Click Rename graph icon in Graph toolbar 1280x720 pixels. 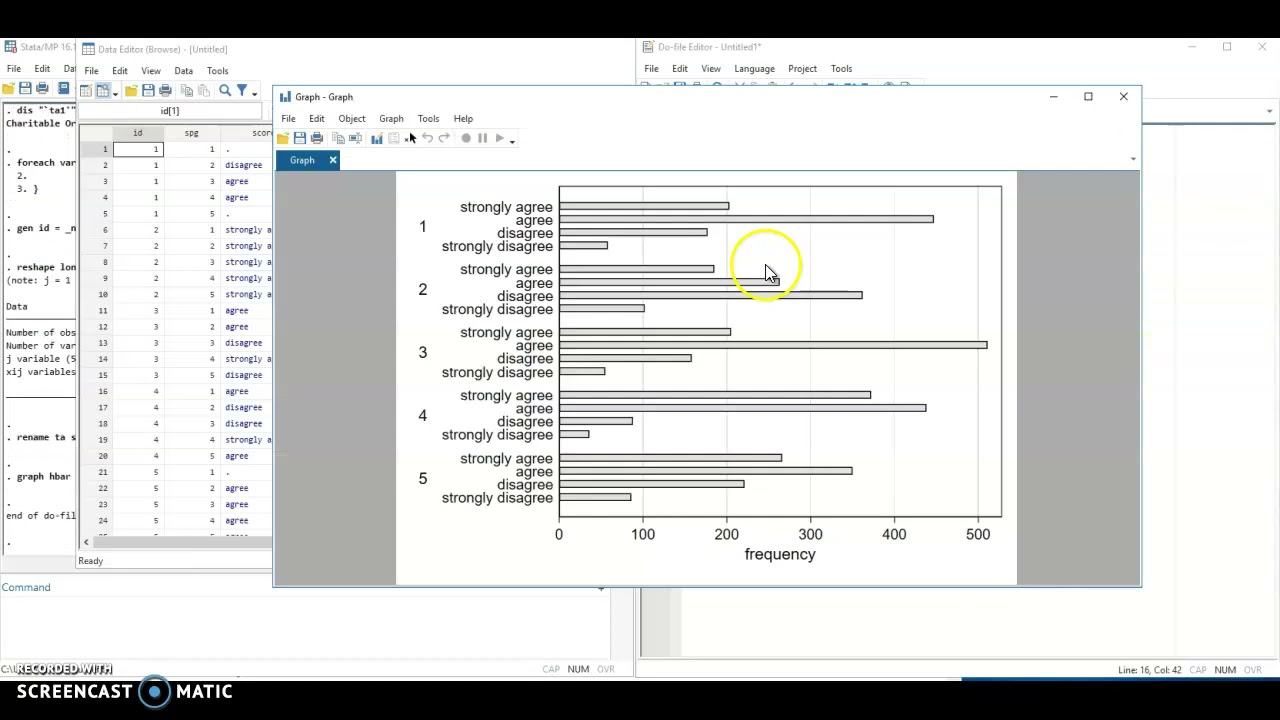click(355, 138)
